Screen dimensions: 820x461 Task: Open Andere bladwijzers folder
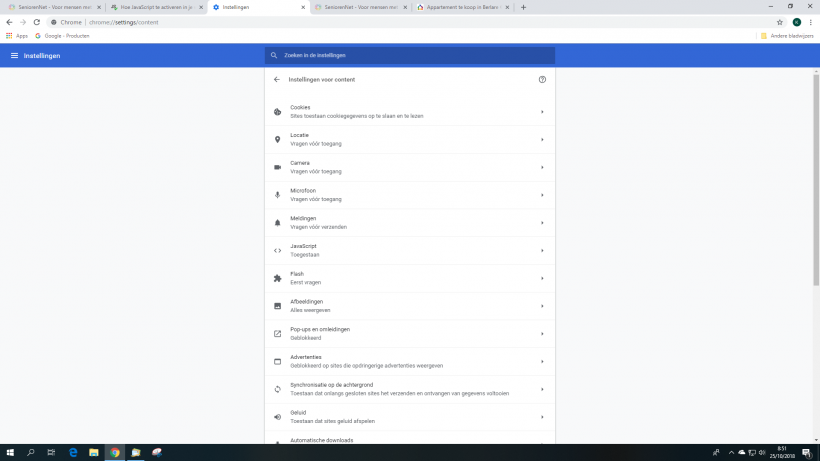(786, 36)
